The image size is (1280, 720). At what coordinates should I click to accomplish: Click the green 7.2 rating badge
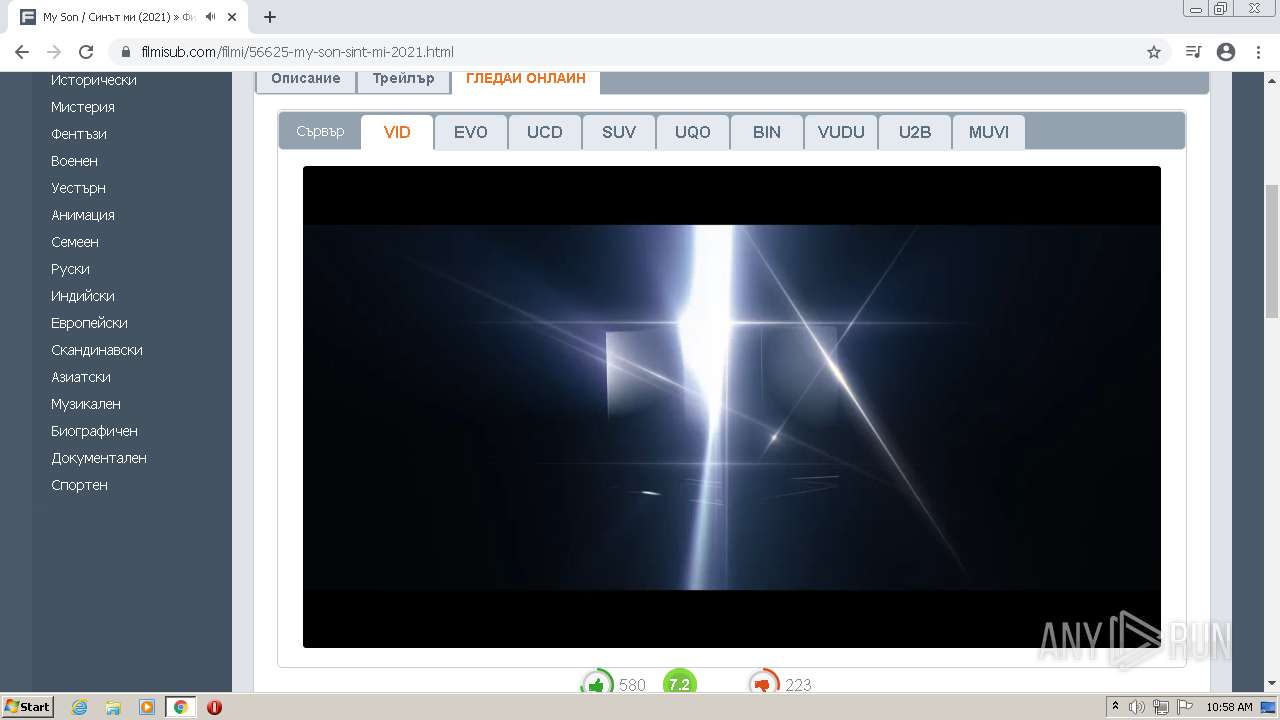(x=679, y=684)
